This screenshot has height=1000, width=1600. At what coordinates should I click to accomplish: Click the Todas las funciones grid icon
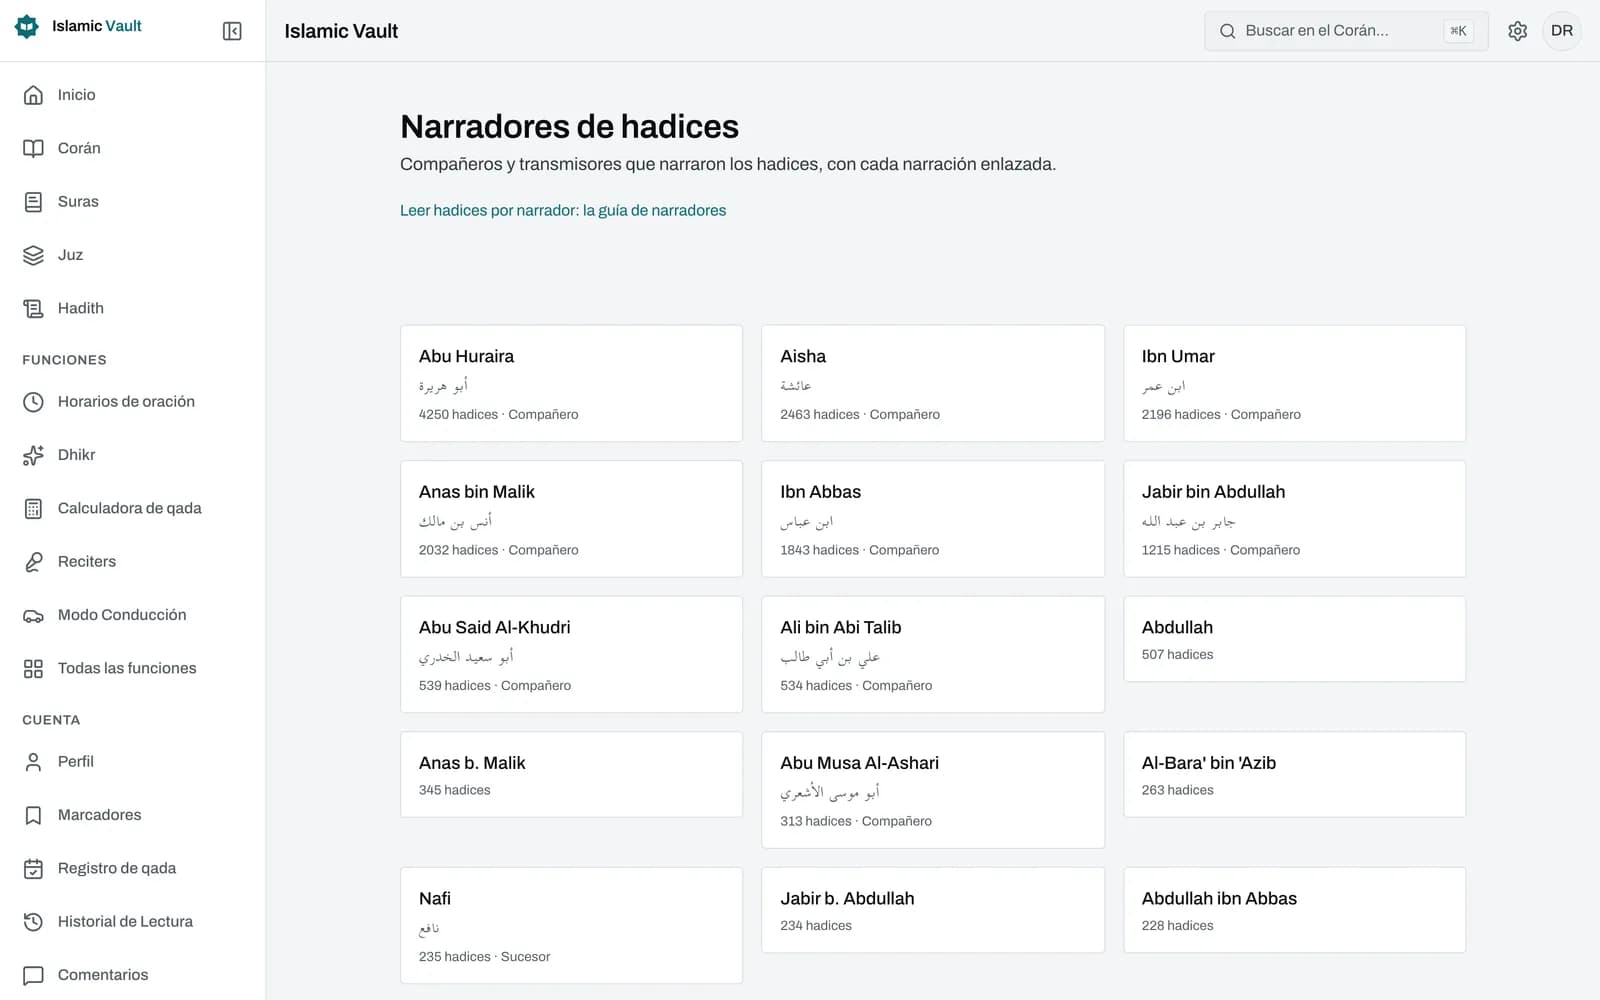coord(33,668)
